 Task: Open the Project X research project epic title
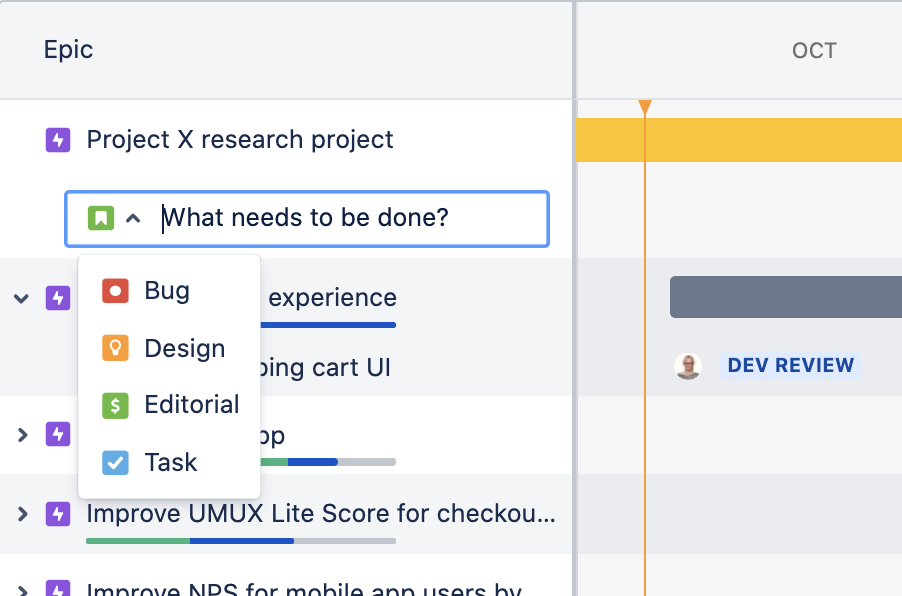click(240, 139)
